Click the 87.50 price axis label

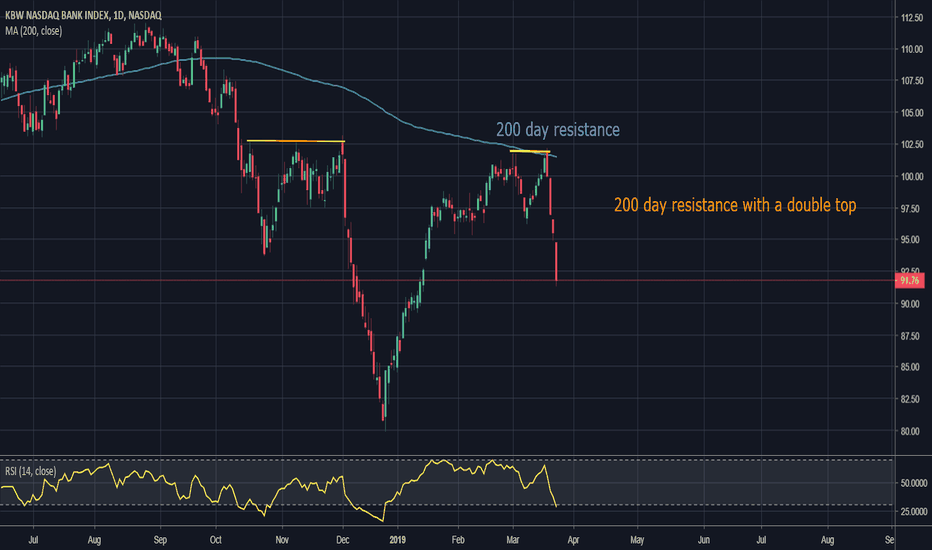(x=912, y=336)
